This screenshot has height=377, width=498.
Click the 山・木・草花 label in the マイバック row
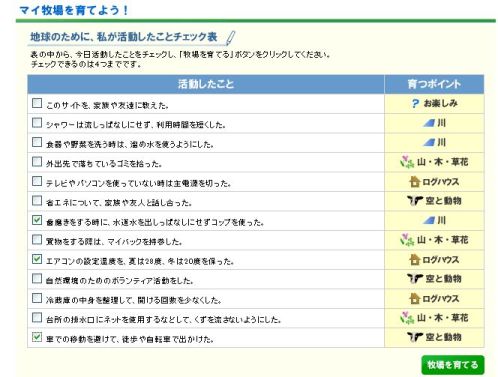(x=443, y=240)
